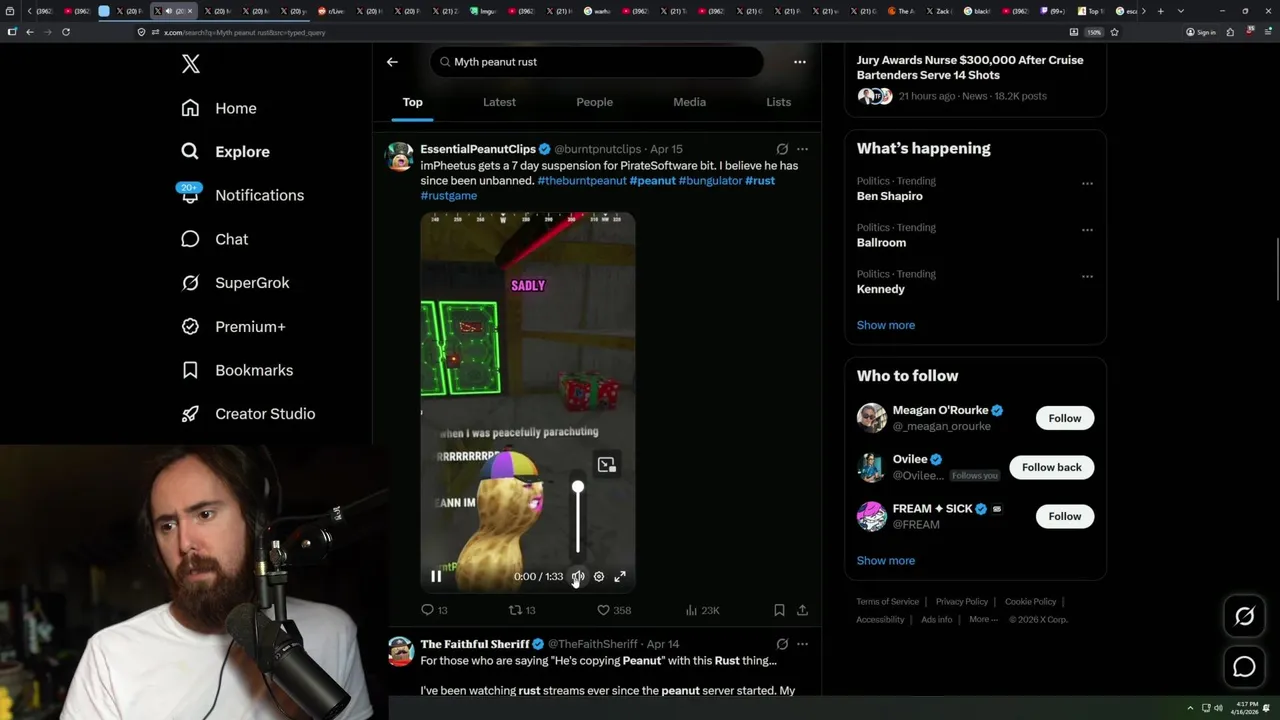This screenshot has width=1280, height=720.
Task: Open Ballroom trending topic
Action: click(x=881, y=243)
